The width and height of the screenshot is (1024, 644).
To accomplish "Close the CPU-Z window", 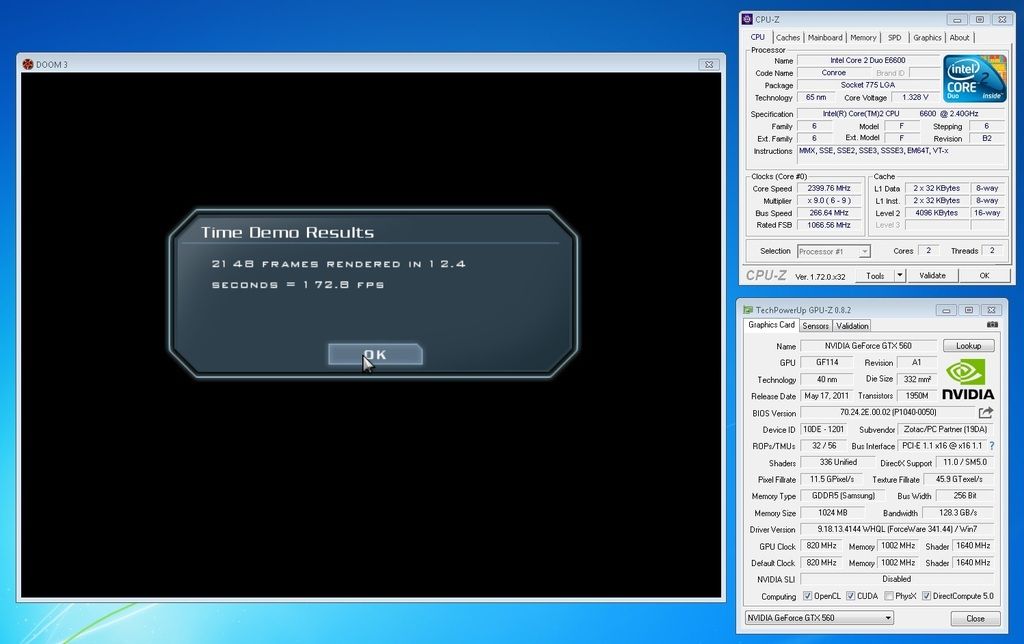I will pyautogui.click(x=1002, y=20).
